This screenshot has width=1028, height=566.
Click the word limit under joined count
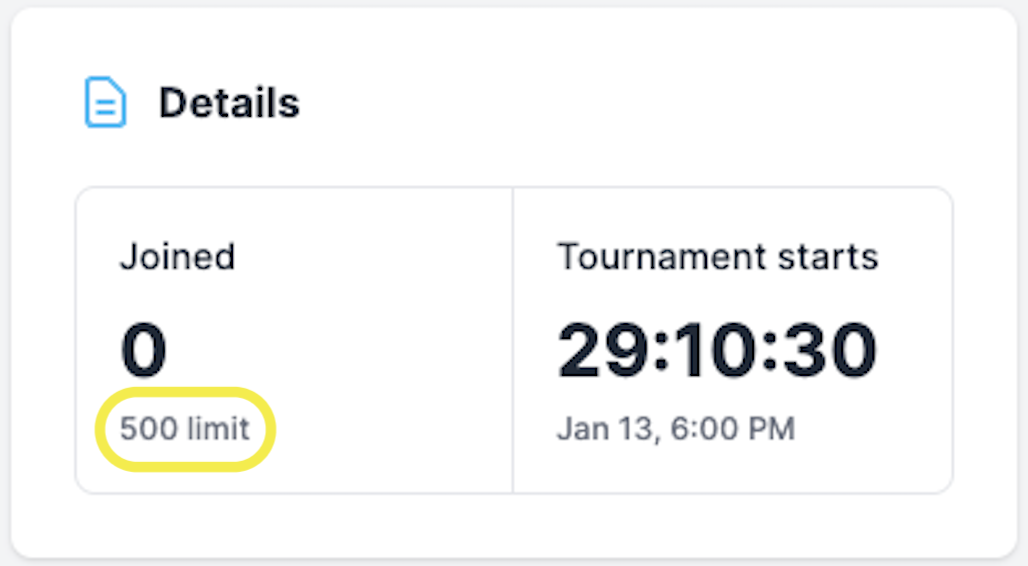pos(218,429)
